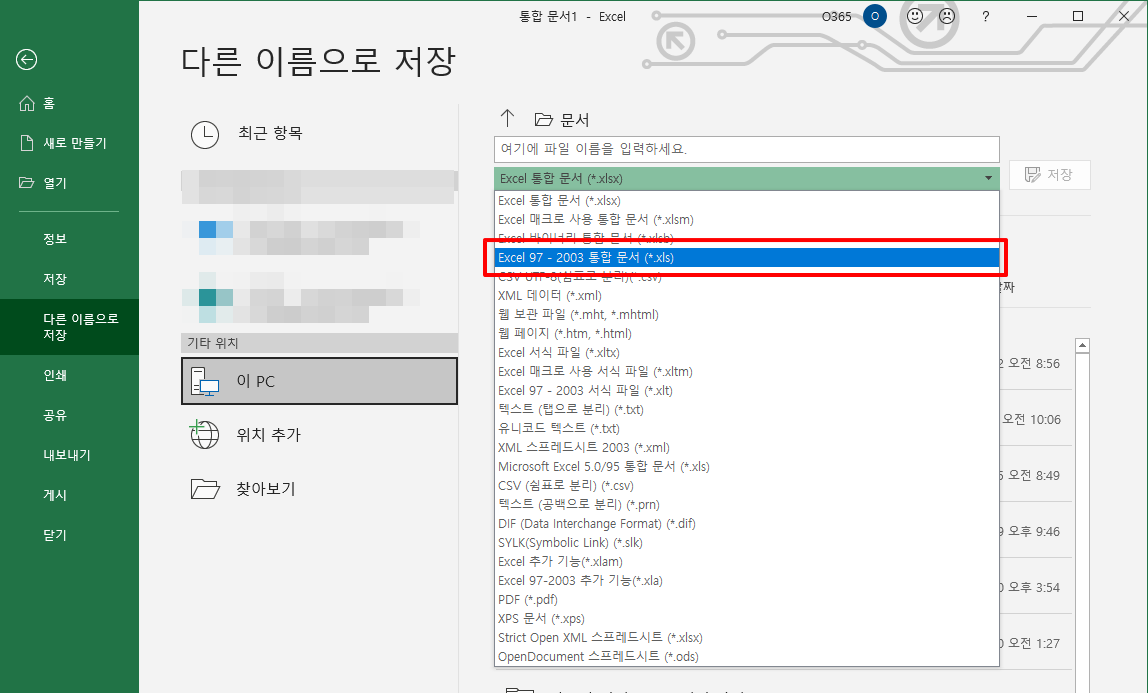Click the back arrow circle icon
The image size is (1148, 693).
[26, 59]
